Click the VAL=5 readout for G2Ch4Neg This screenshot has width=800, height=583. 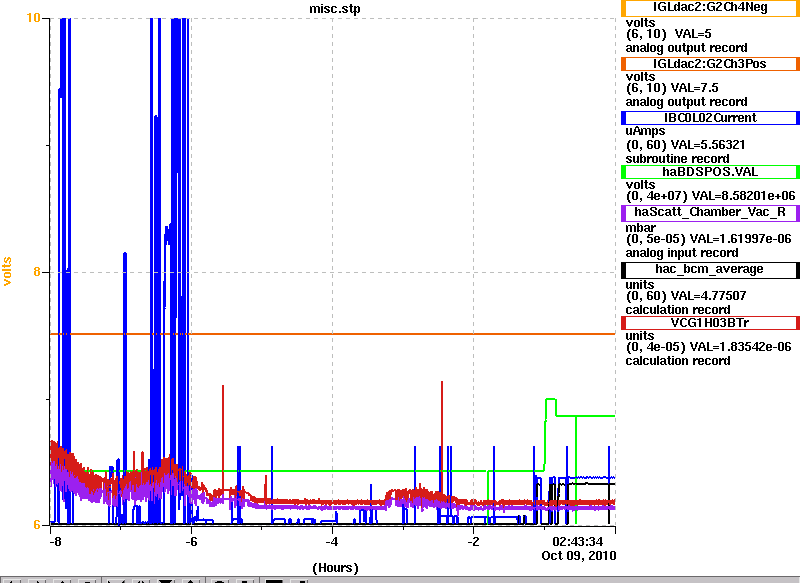click(x=693, y=34)
